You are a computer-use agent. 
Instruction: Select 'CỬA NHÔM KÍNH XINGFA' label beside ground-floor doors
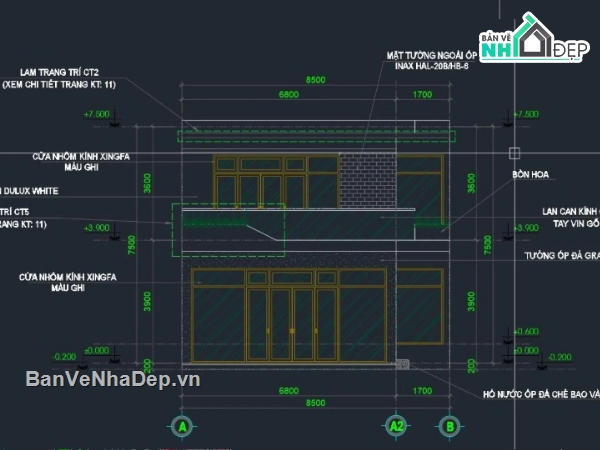[x=68, y=277]
